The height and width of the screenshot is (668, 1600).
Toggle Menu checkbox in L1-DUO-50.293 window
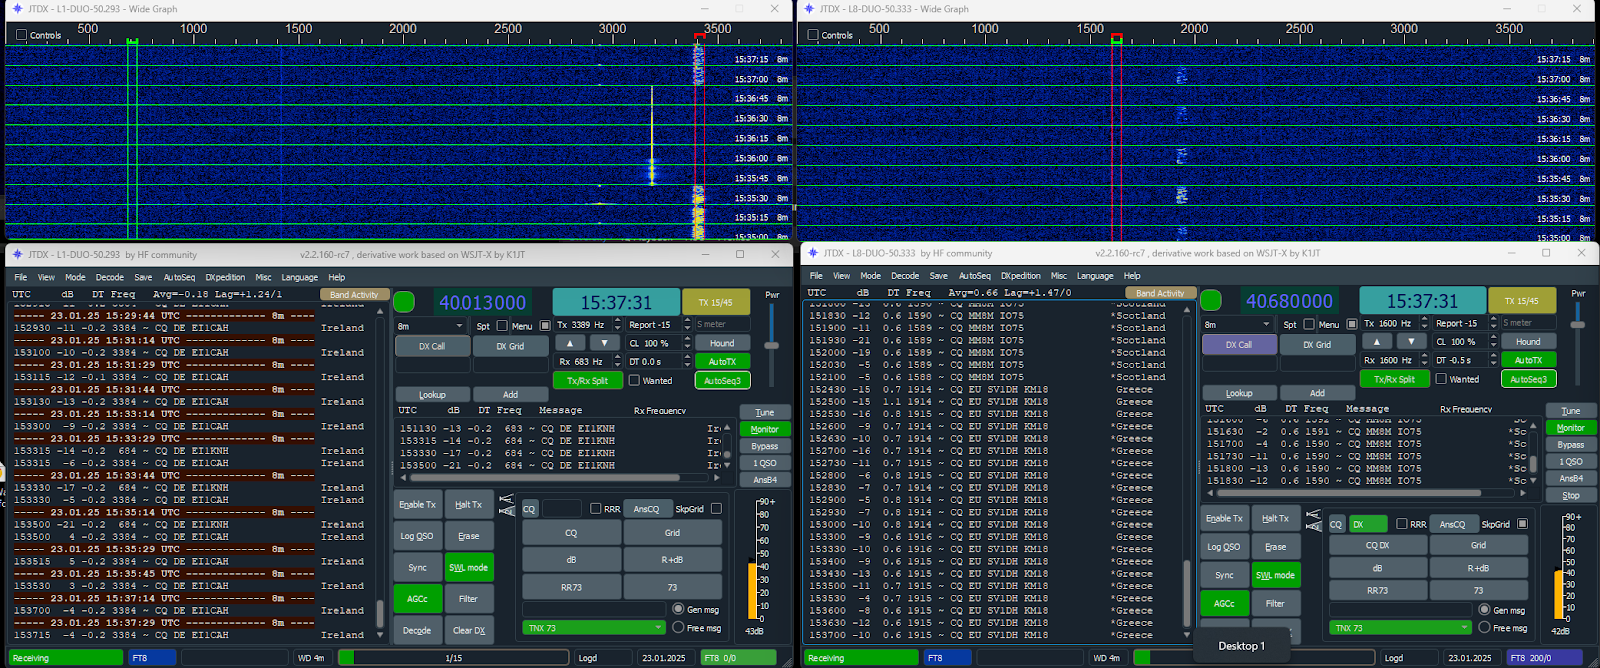coord(545,326)
